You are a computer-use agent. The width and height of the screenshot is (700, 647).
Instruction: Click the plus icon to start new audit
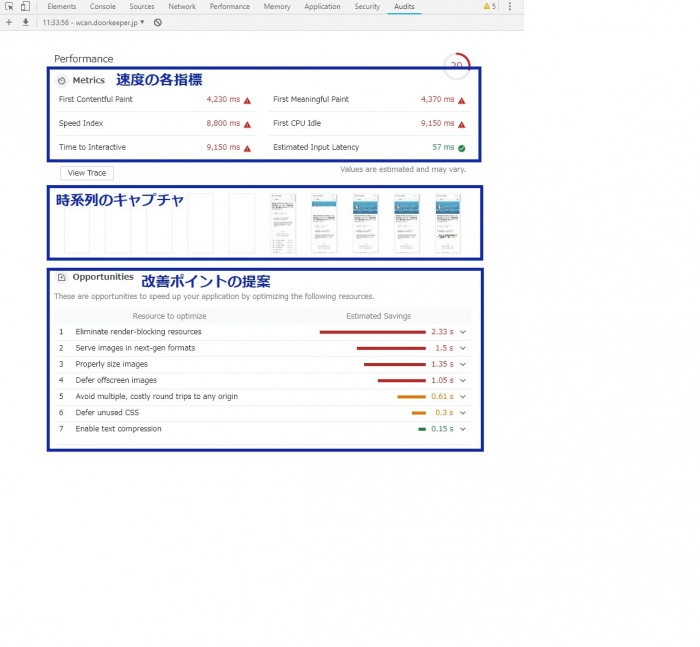coord(9,21)
